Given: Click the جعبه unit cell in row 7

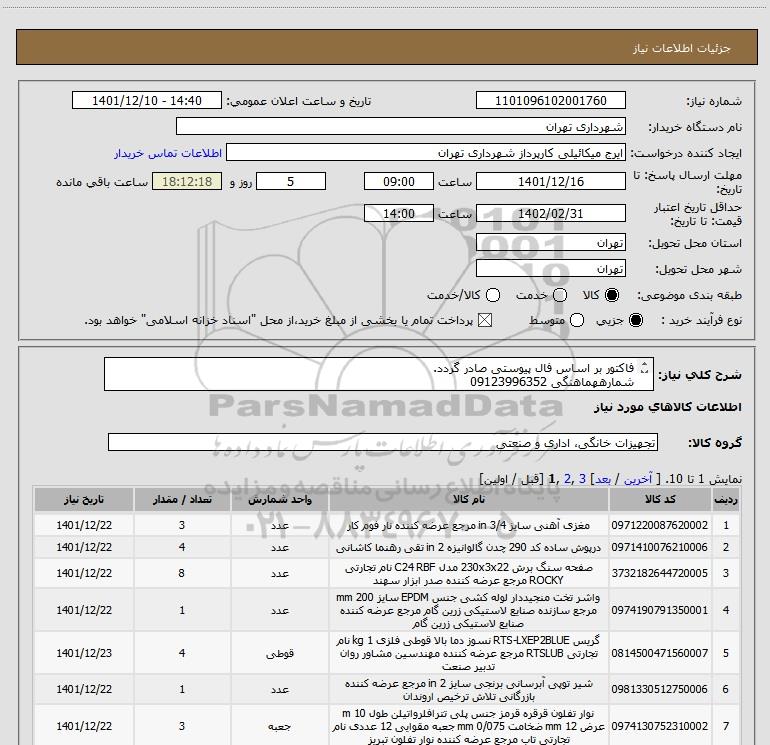Looking at the screenshot, I should coord(280,726).
